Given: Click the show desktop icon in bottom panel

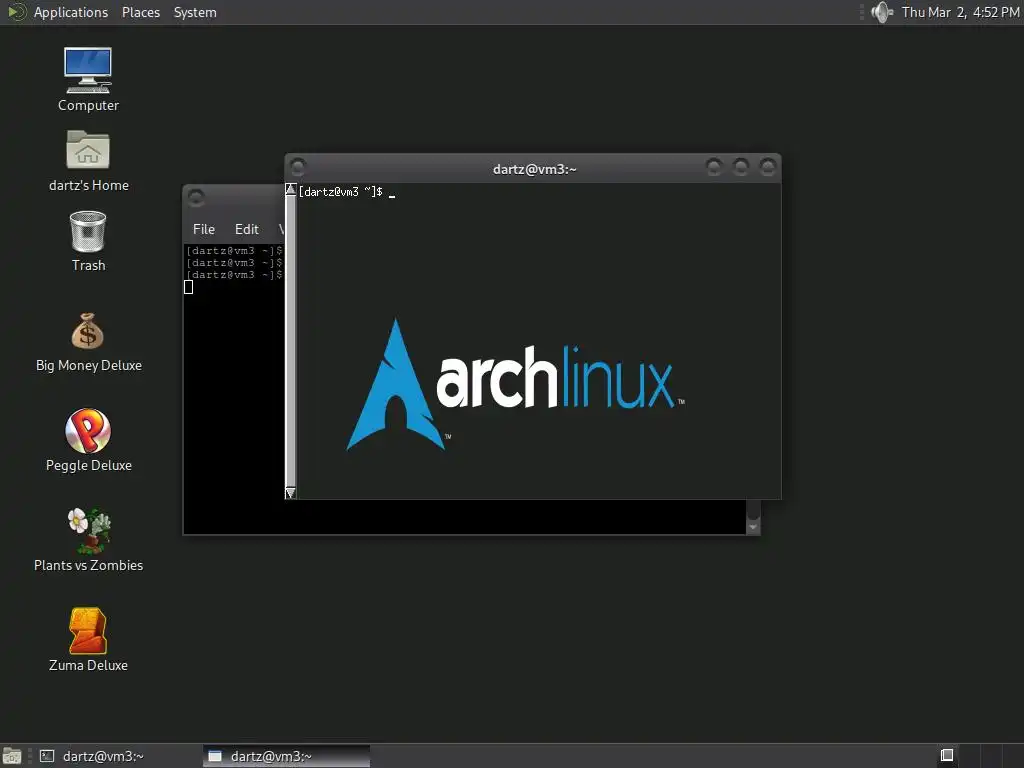Looking at the screenshot, I should click(x=12, y=756).
